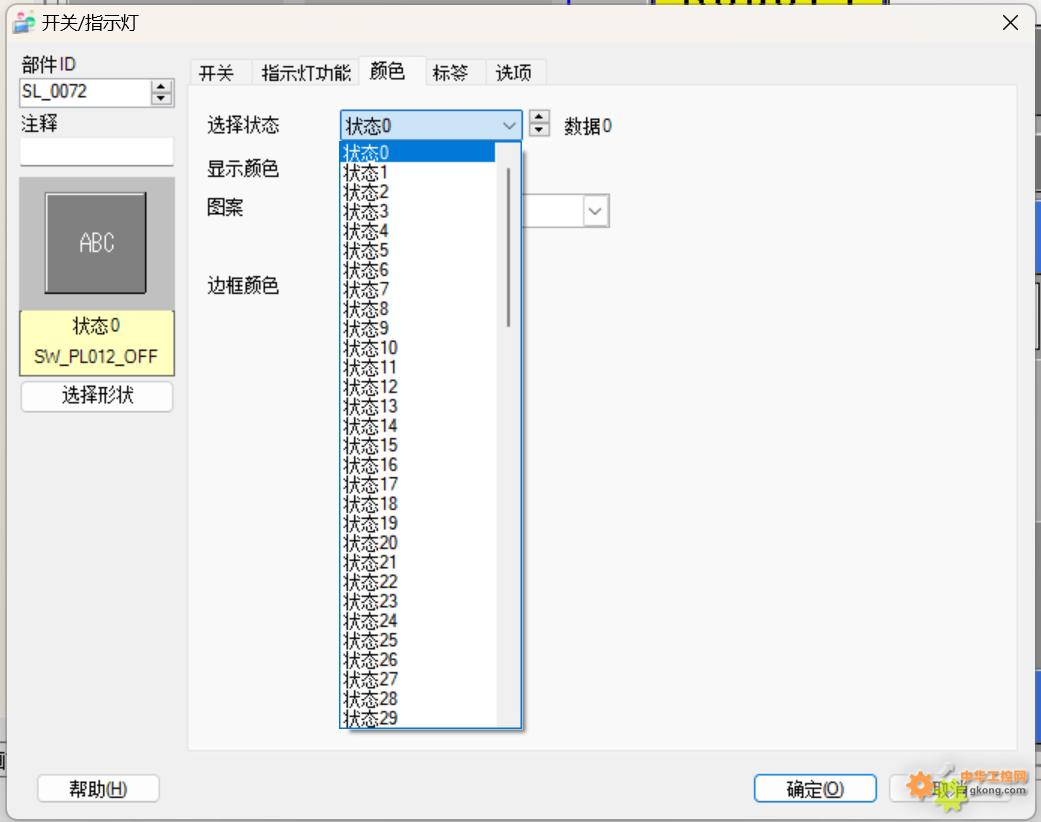Viewport: 1041px width, 822px height.
Task: Switch to the 开关 tab
Action: pyautogui.click(x=216, y=73)
